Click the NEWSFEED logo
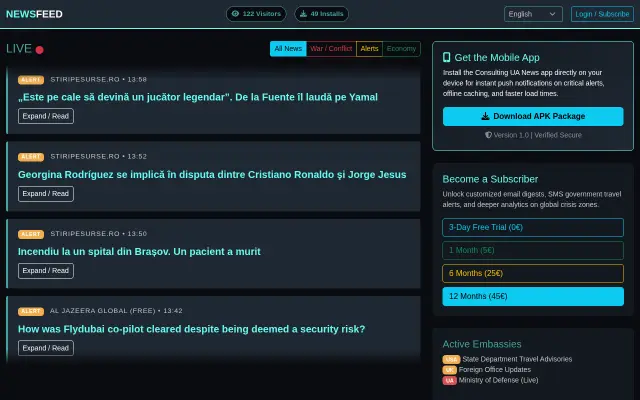640x400 pixels. [34, 14]
